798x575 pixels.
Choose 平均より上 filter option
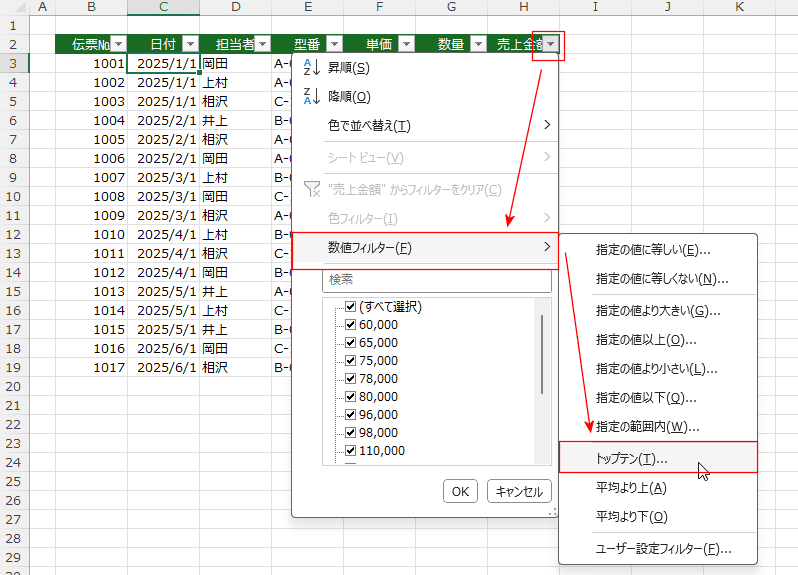(x=630, y=488)
